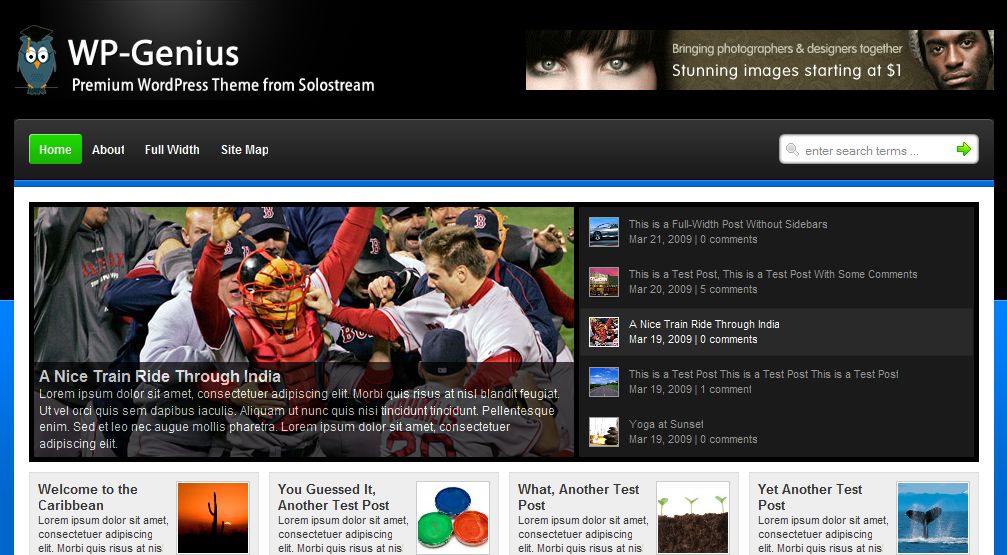
Task: Select thumbnail for Test Post With Some Comments
Action: 604,282
